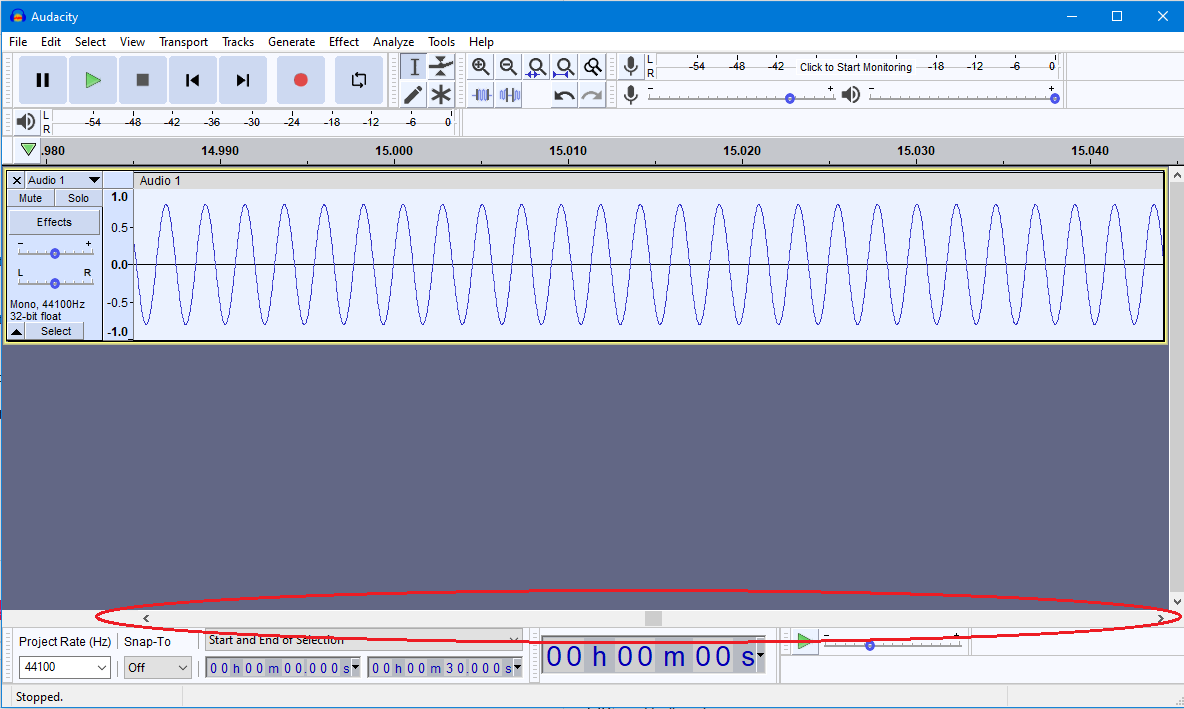Zoom in on the waveform

click(x=481, y=66)
